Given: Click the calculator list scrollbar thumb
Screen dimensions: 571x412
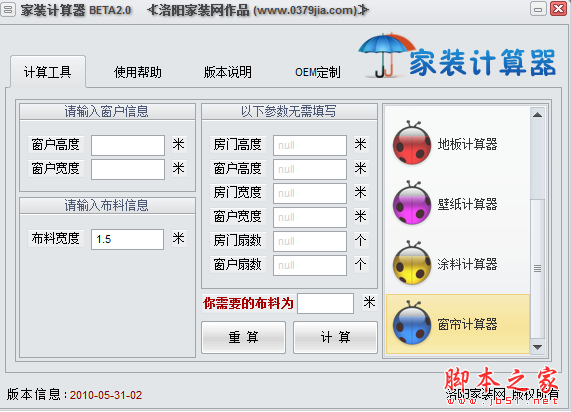Looking at the screenshot, I should pyautogui.click(x=537, y=268).
